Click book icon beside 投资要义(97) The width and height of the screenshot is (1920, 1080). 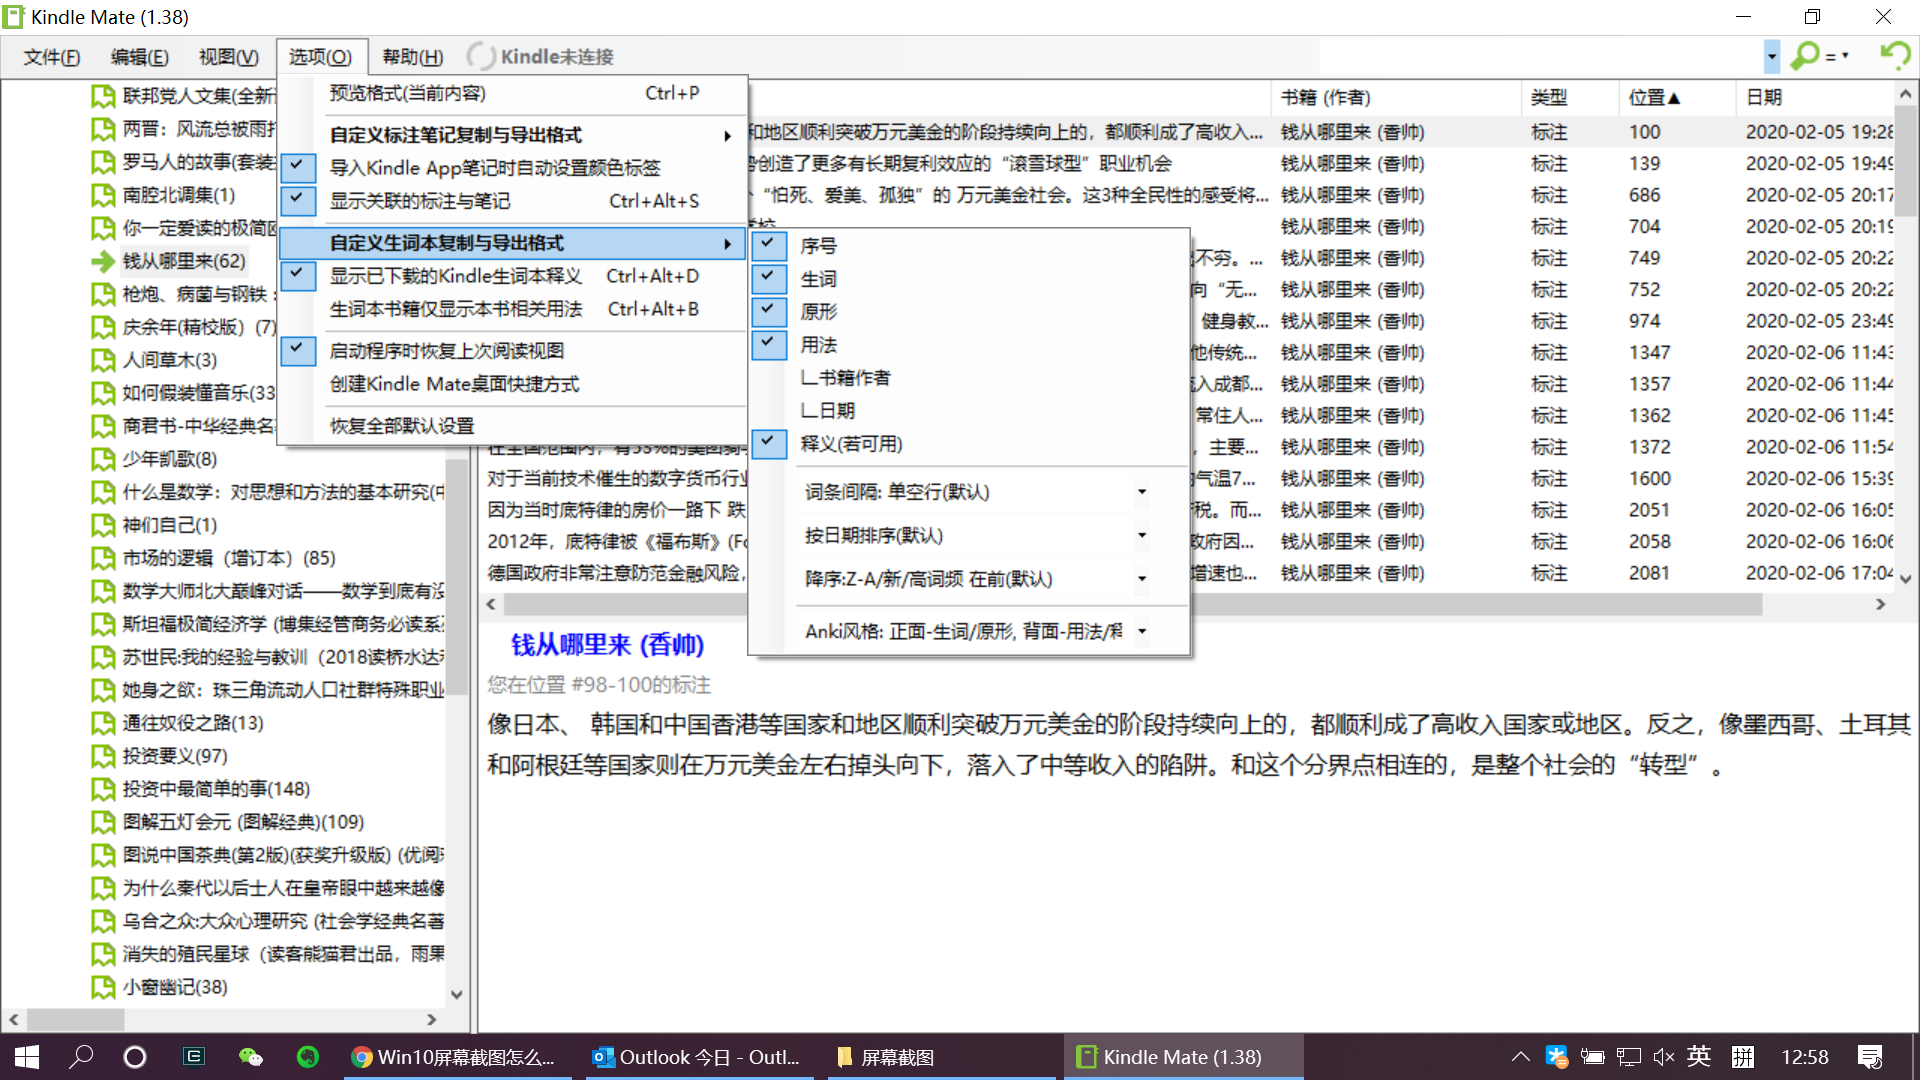pos(102,756)
